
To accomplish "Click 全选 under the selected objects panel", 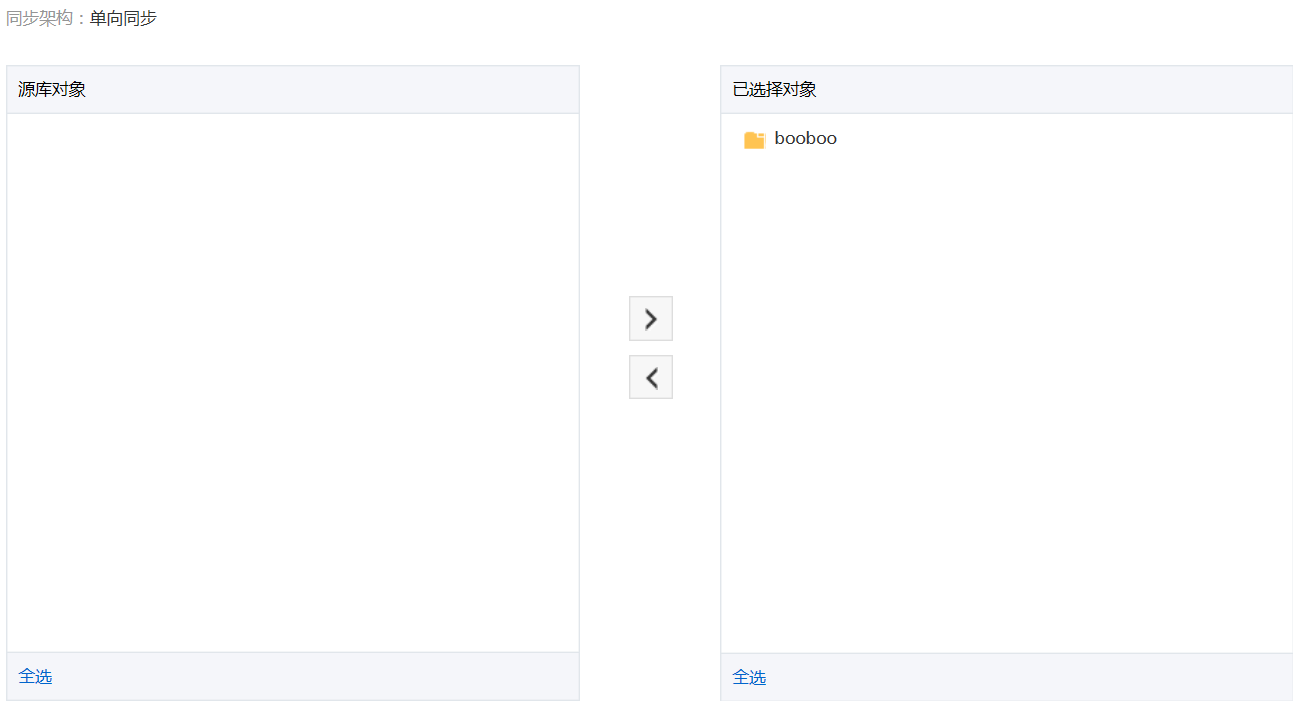I will pyautogui.click(x=749, y=678).
